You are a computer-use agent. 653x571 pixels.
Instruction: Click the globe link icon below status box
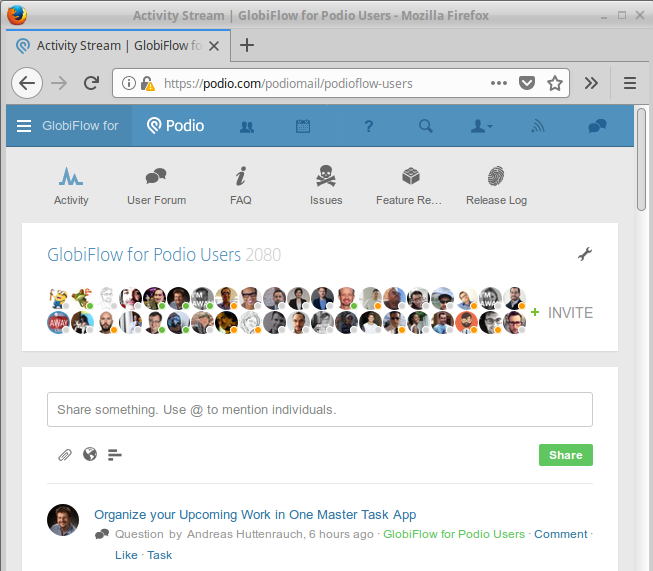click(90, 454)
